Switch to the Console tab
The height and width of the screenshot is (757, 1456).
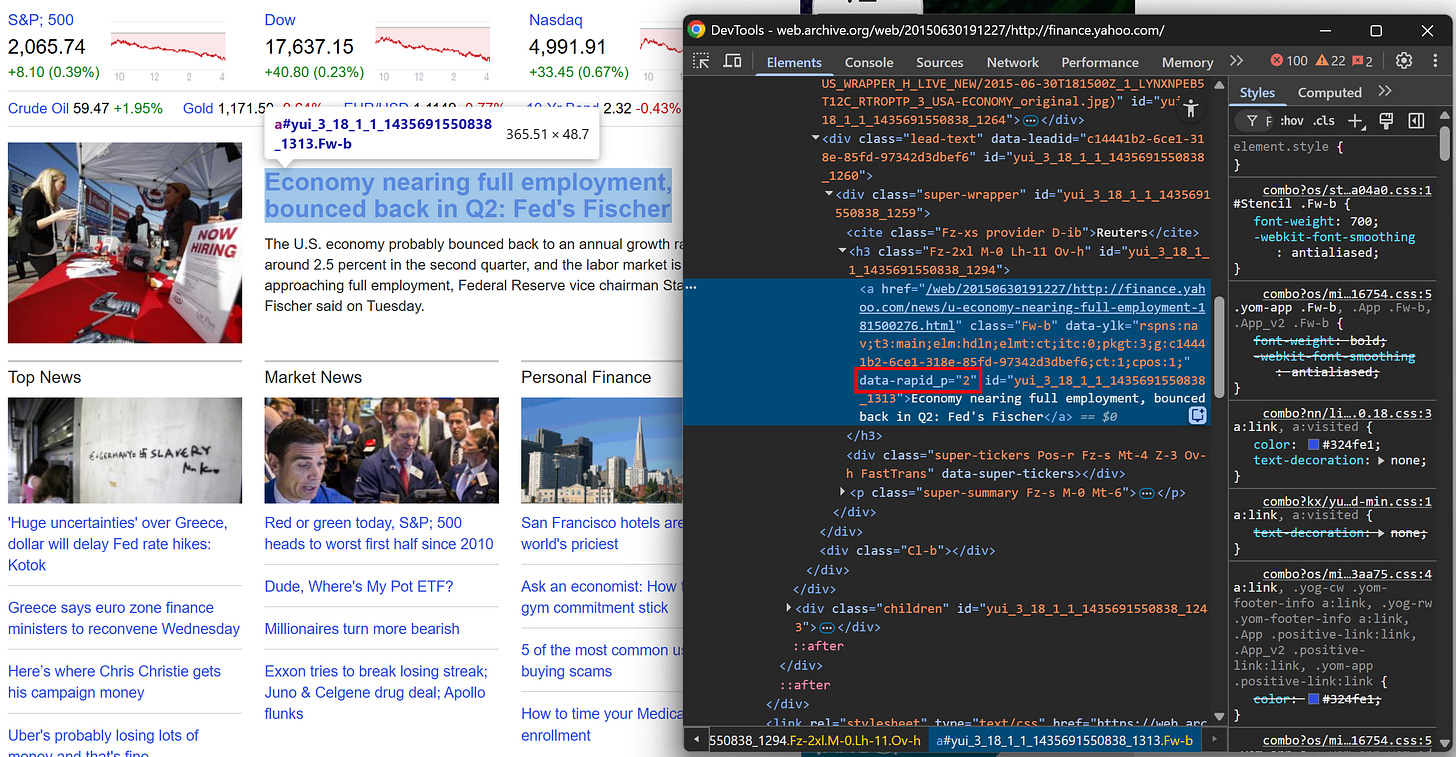pos(868,62)
